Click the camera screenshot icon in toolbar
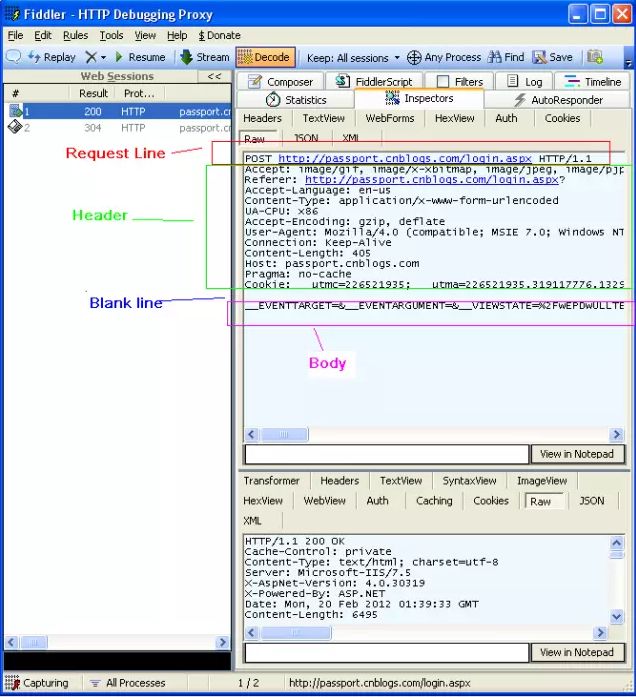The image size is (636, 697). [595, 56]
